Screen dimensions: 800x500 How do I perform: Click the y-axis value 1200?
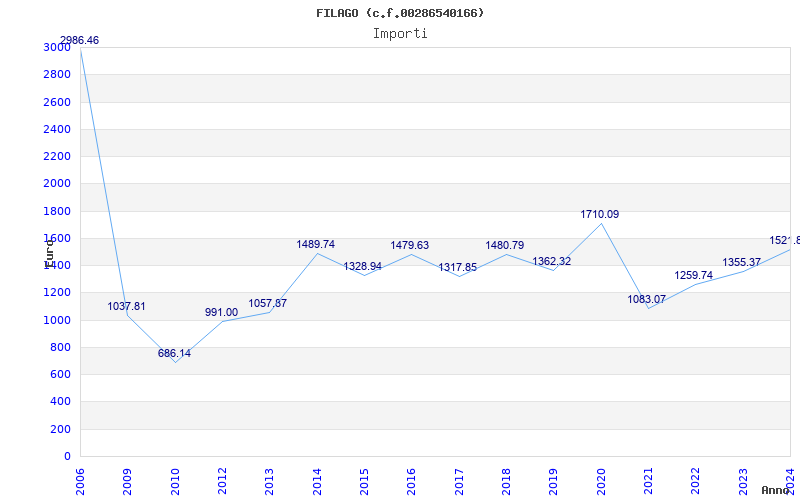pos(57,293)
